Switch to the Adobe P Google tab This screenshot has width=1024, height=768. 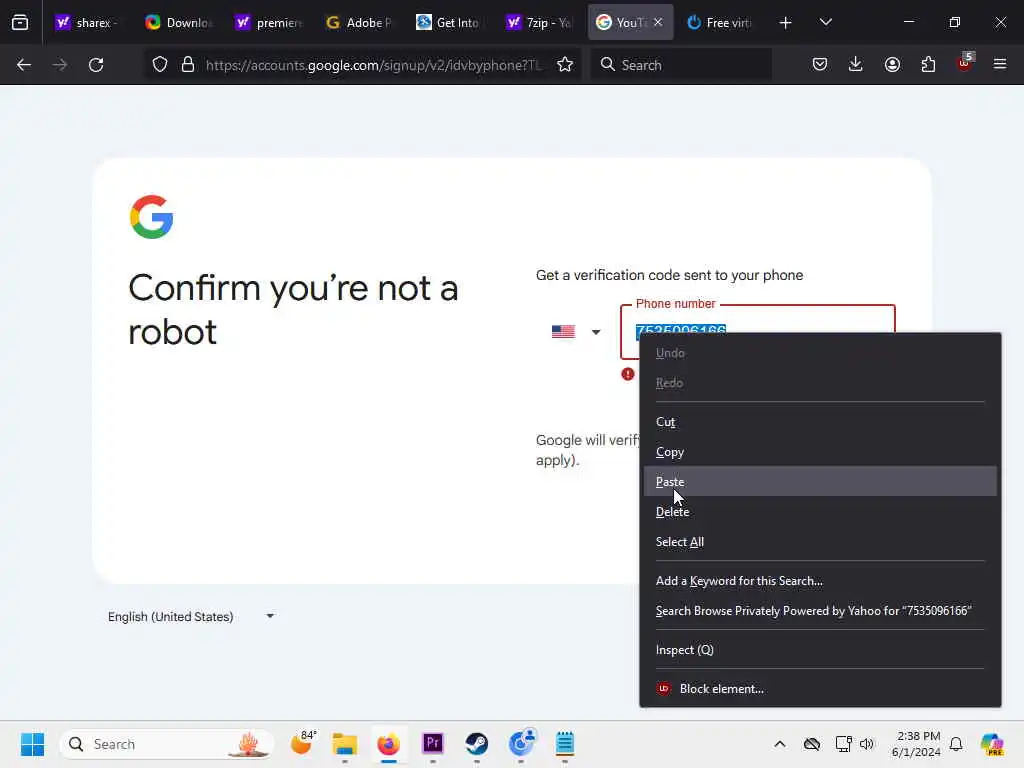[x=359, y=23]
